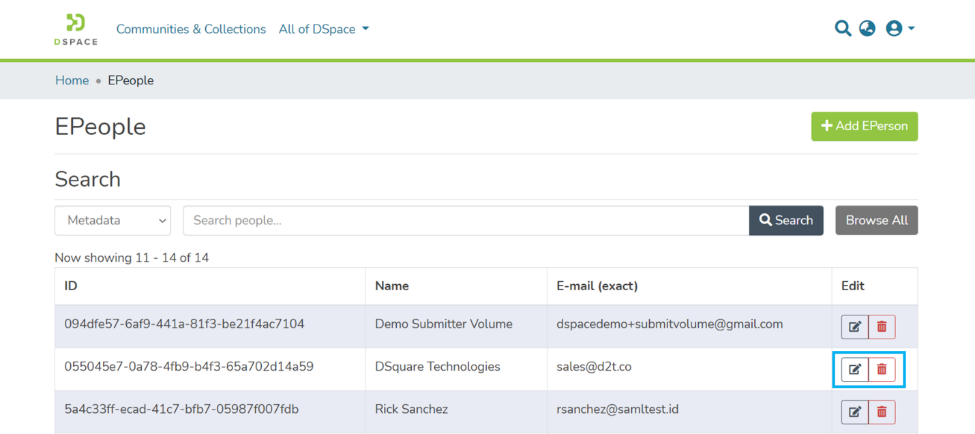This screenshot has height=434, width=975.
Task: Click the sales@d2t.co email cell
Action: pyautogui.click(x=594, y=367)
